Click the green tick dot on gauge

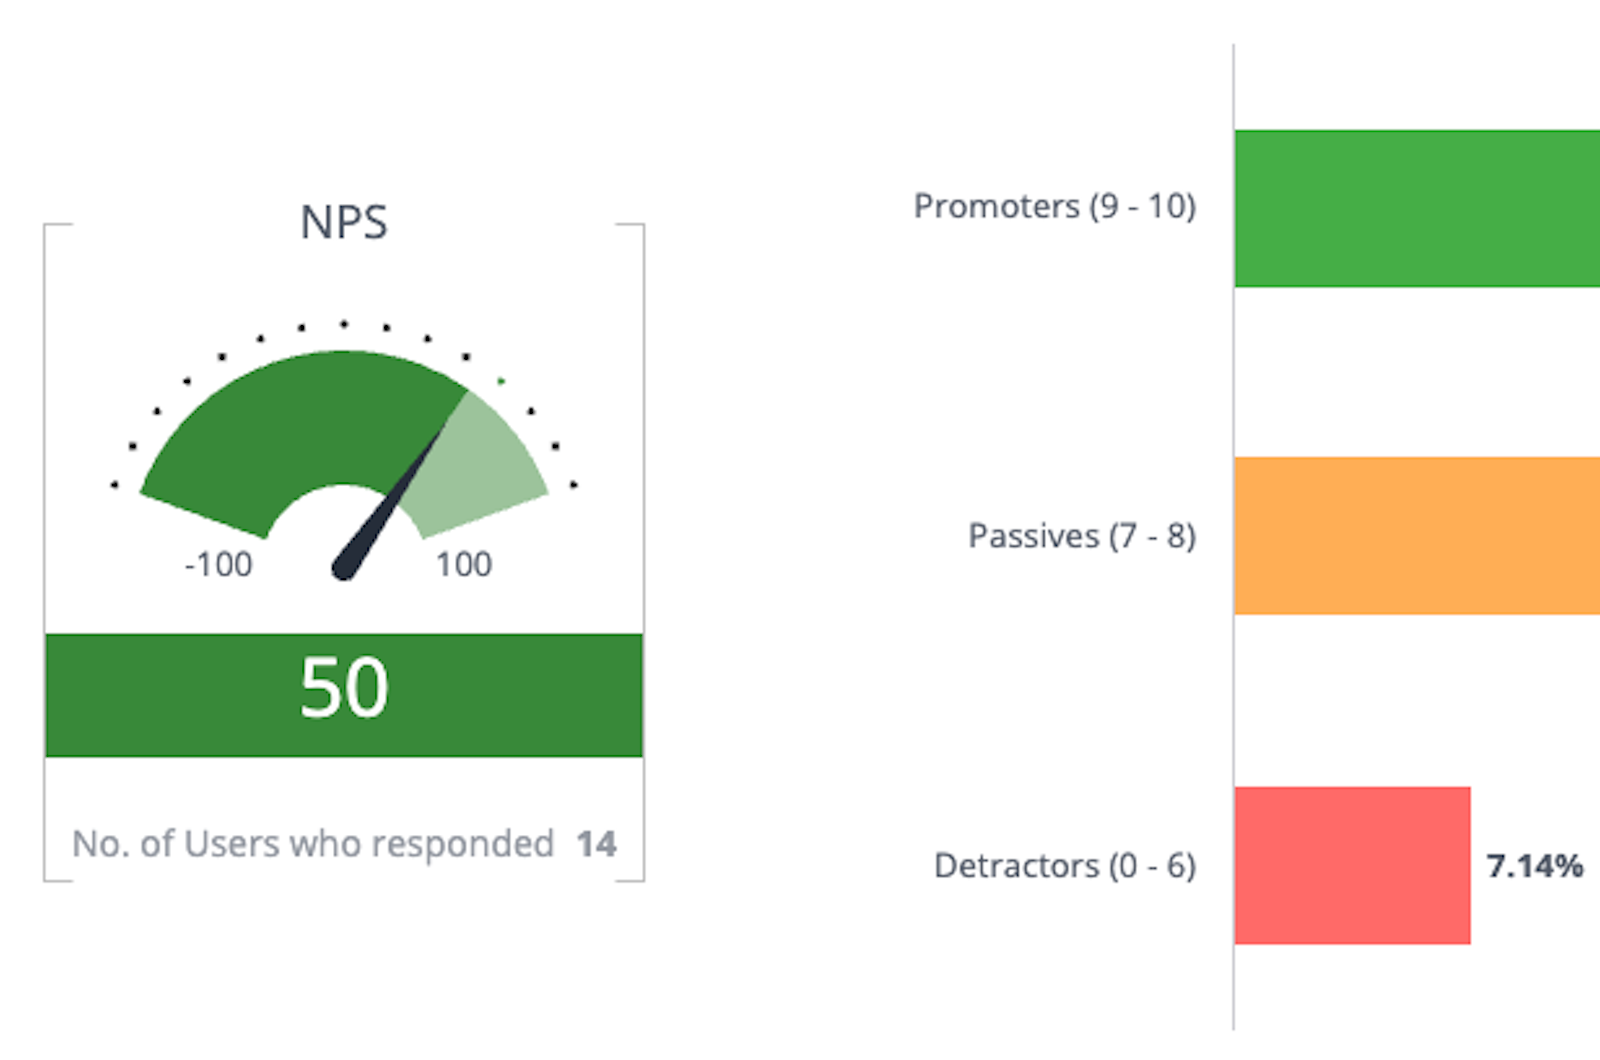pyautogui.click(x=501, y=381)
